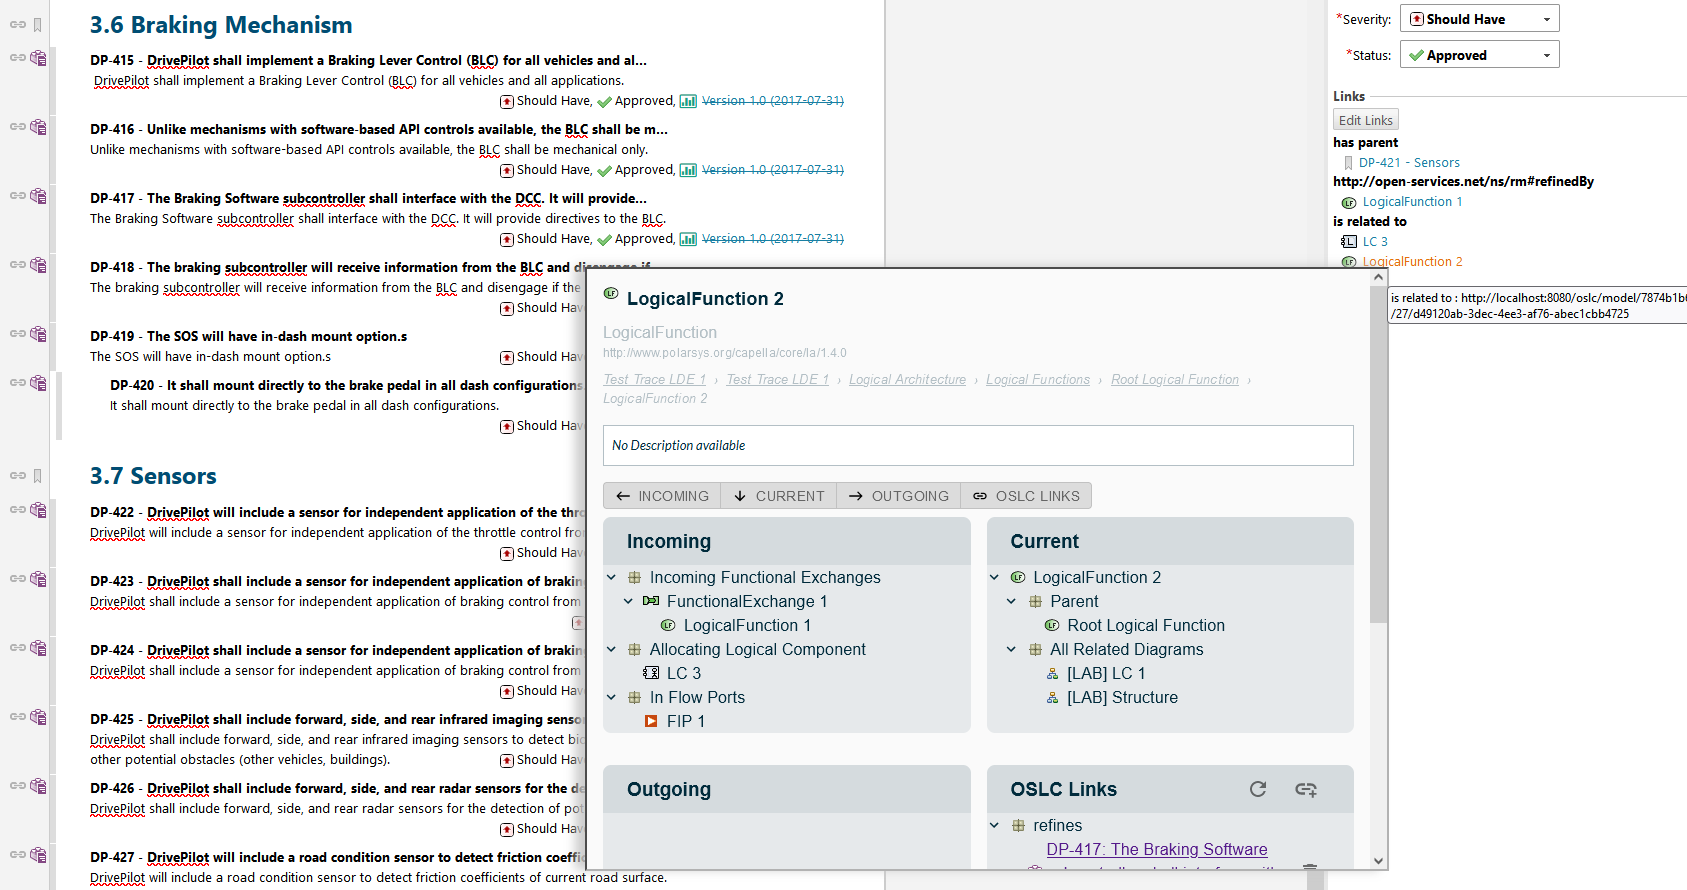This screenshot has height=890, width=1687.
Task: Open the DP-421 - Sensors parent link
Action: click(1409, 162)
